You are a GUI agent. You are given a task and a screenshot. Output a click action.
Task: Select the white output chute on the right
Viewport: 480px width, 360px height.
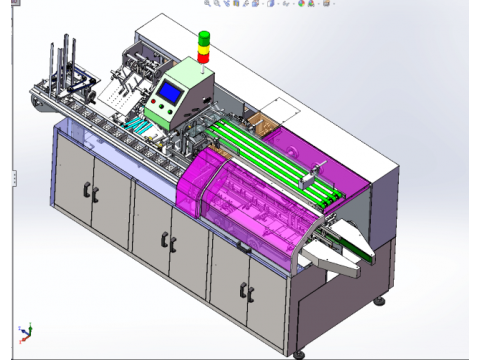[x=333, y=258]
